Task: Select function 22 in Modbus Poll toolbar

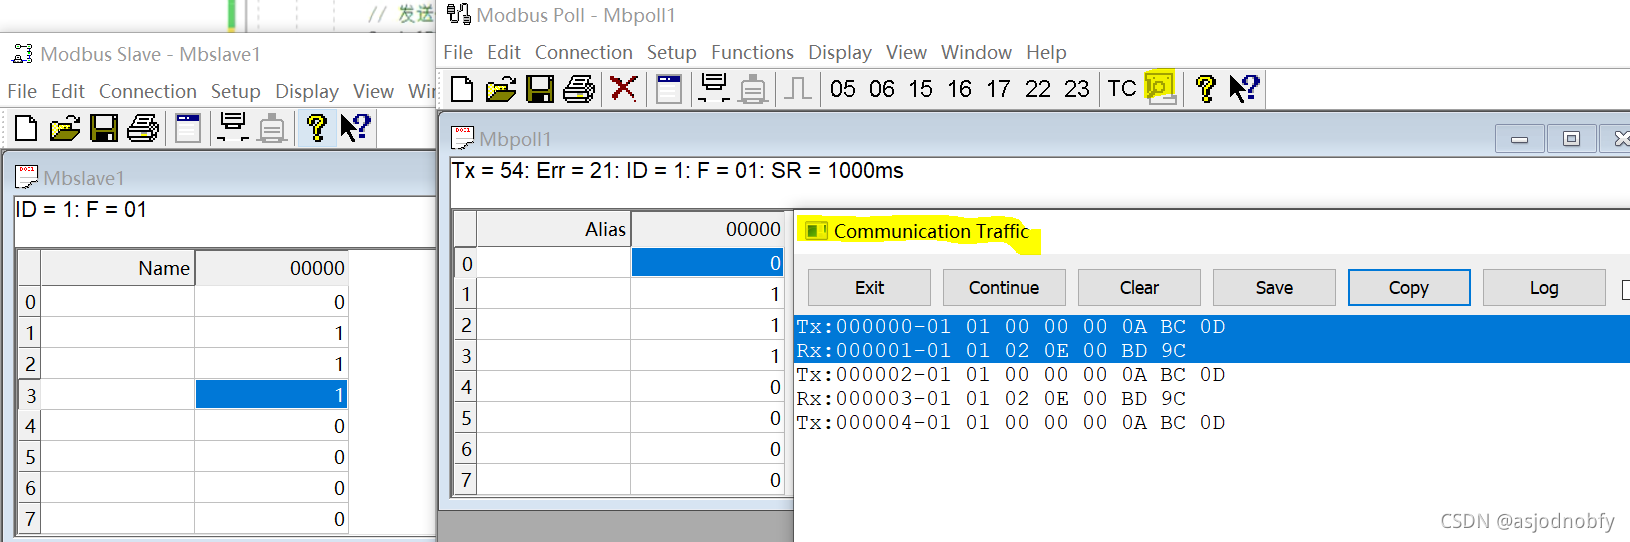Action: click(x=1038, y=89)
